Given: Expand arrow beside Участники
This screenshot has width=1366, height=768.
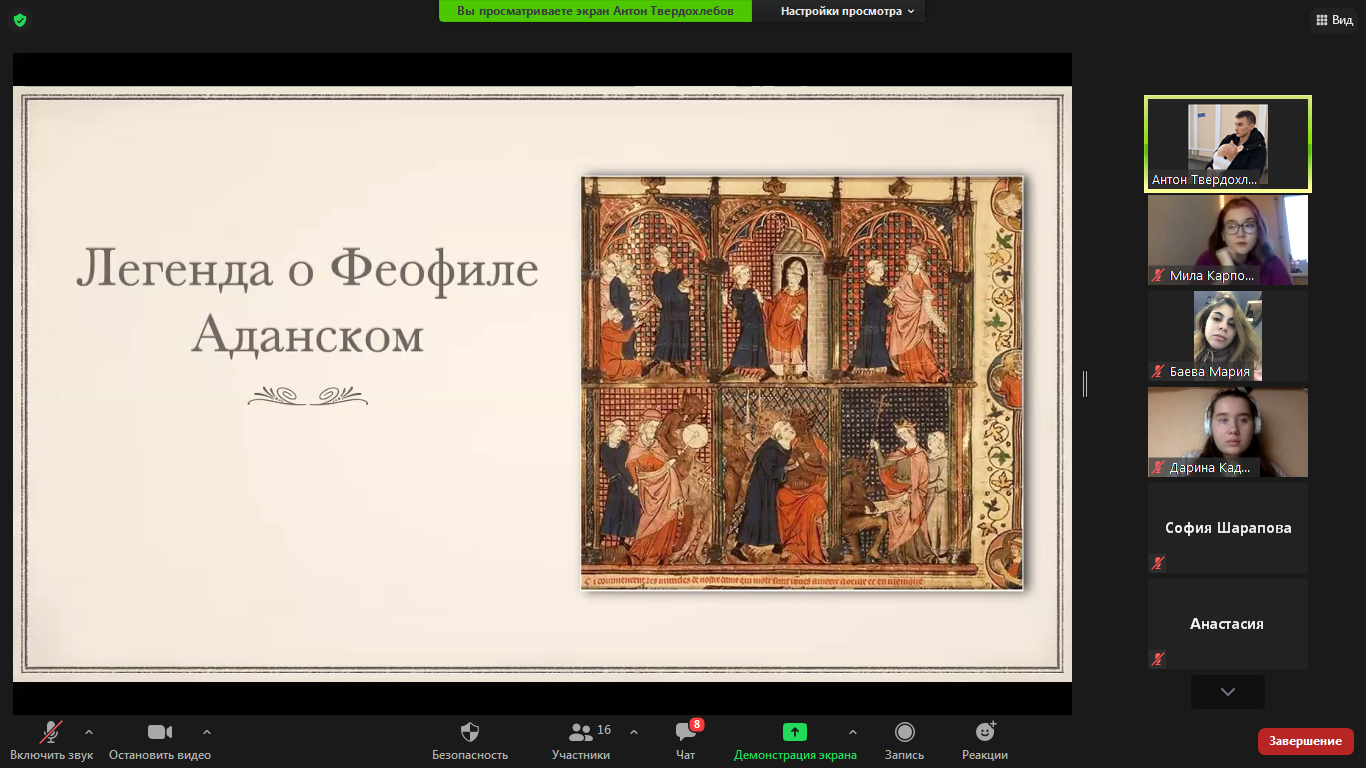Looking at the screenshot, I should pos(633,732).
